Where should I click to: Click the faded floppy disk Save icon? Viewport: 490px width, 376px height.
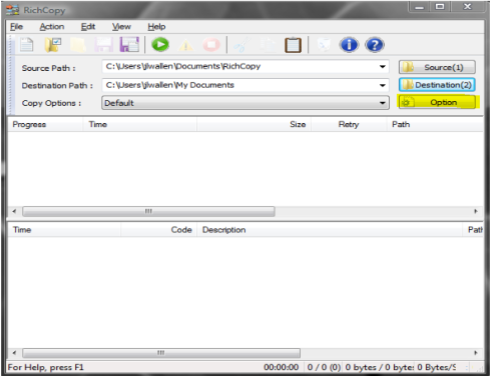[x=104, y=45]
